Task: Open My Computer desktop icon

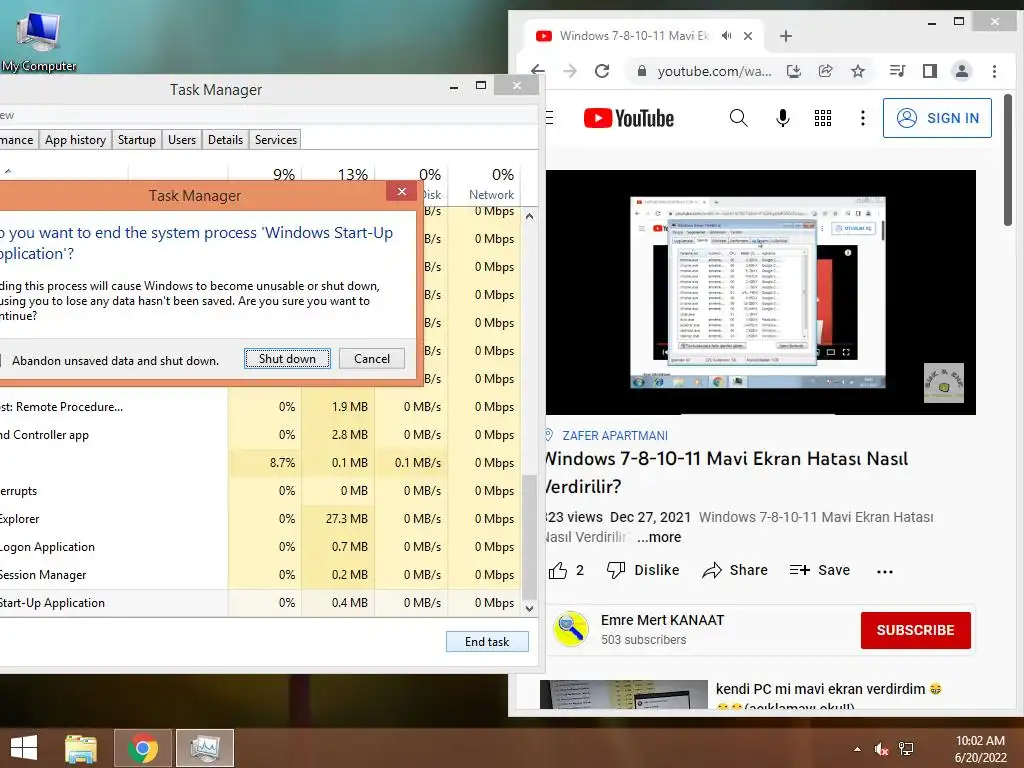Action: click(38, 39)
